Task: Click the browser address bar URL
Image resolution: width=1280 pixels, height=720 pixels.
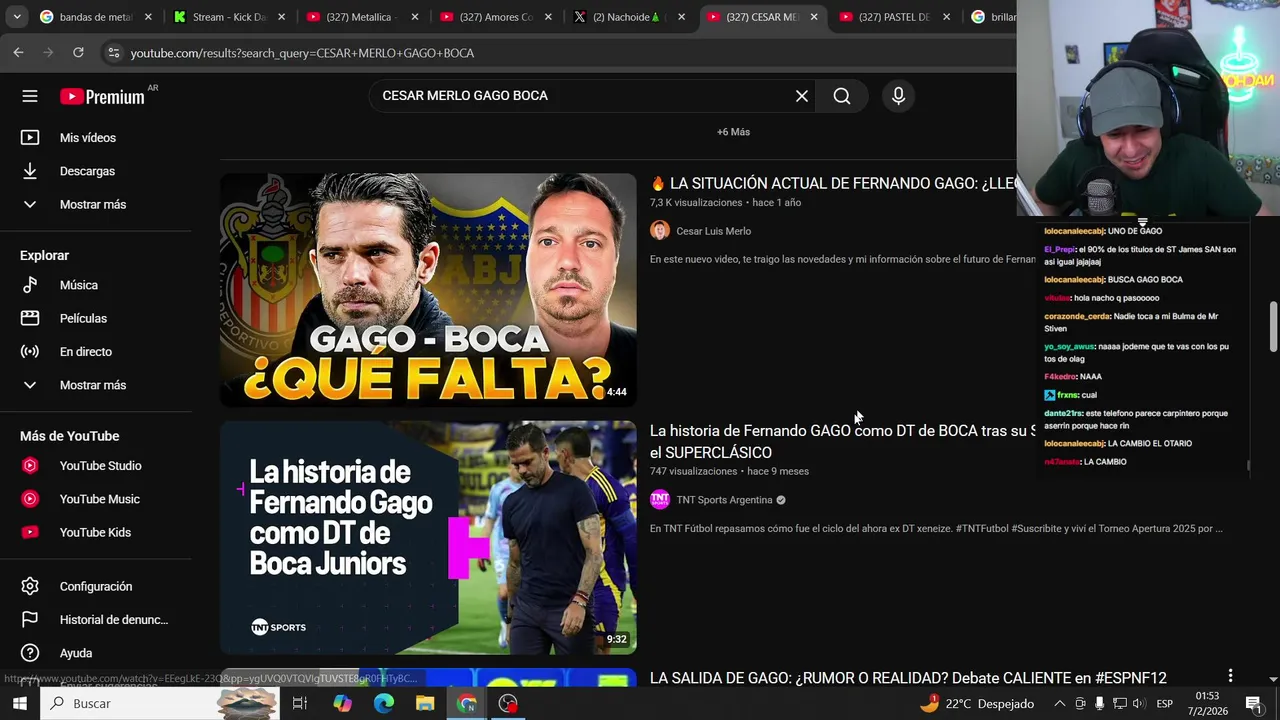Action: [x=302, y=52]
